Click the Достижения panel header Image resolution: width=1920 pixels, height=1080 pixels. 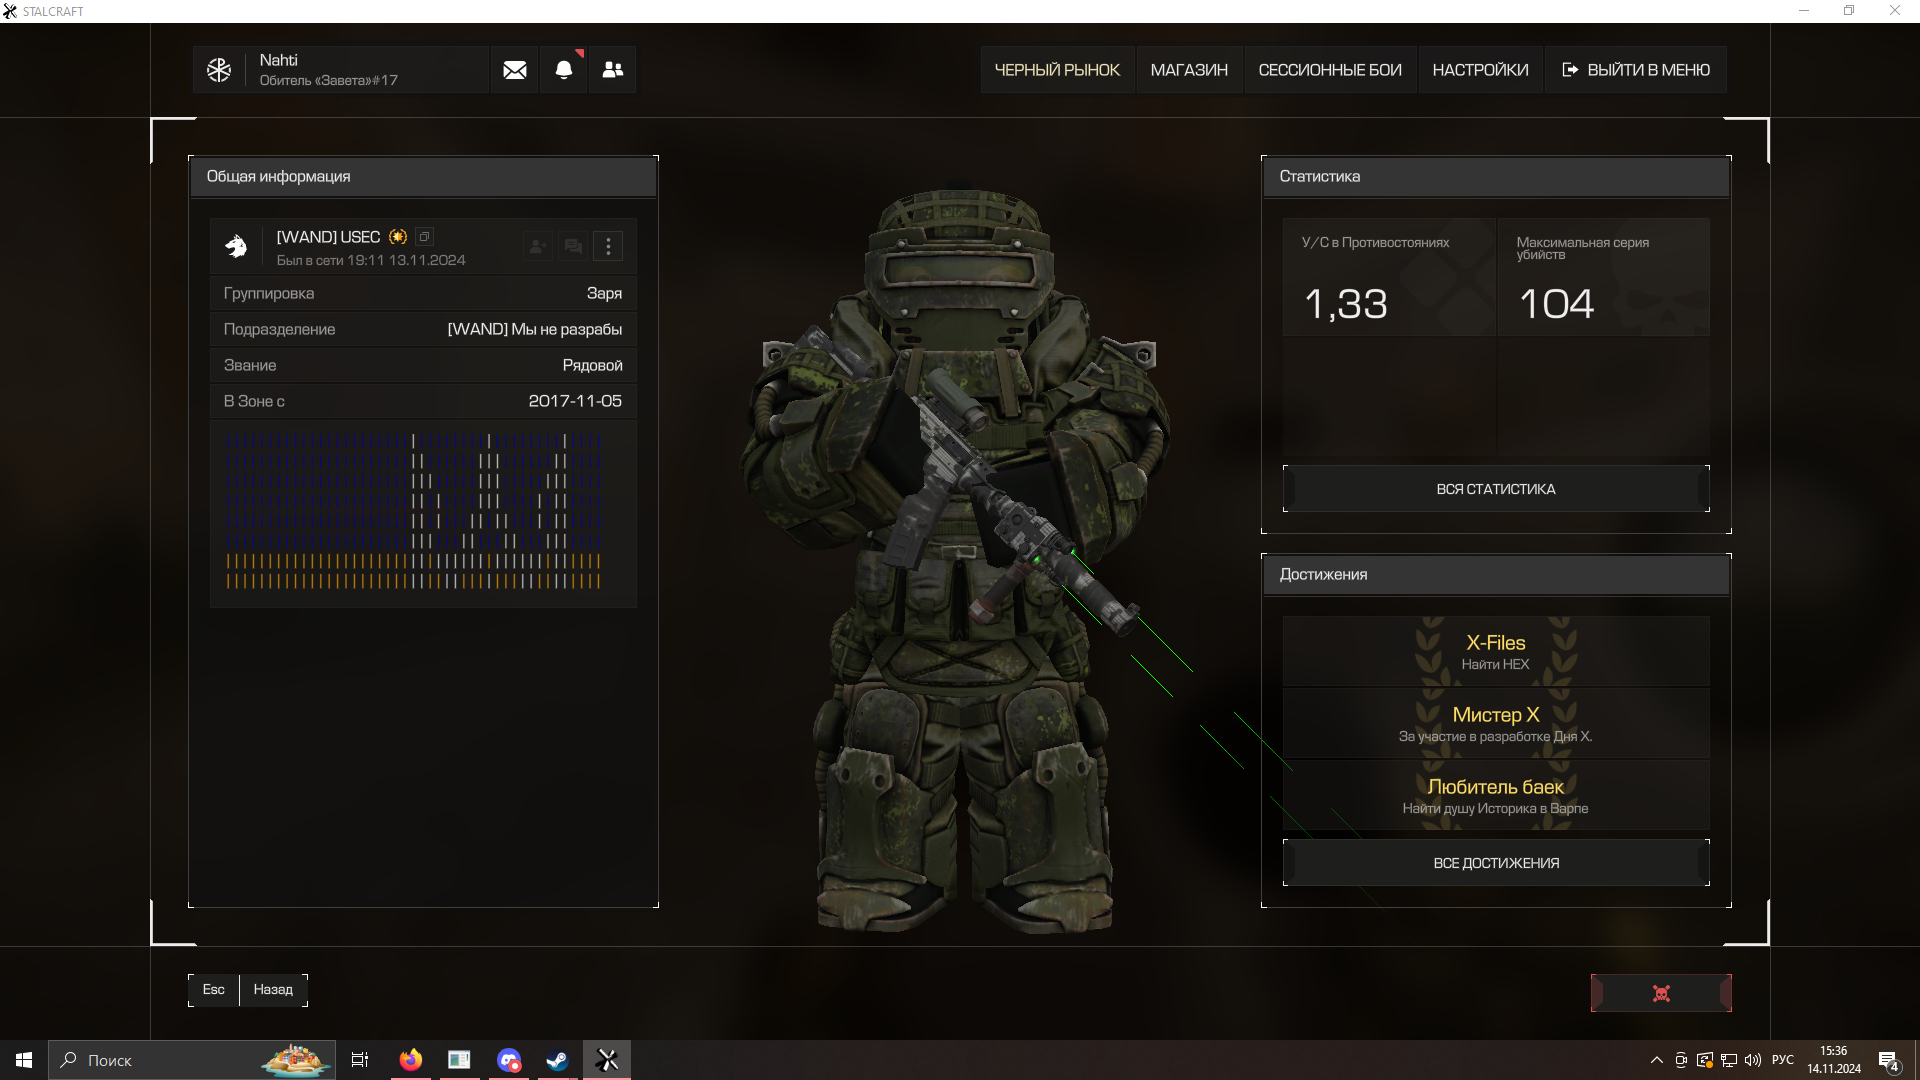[x=1496, y=574]
